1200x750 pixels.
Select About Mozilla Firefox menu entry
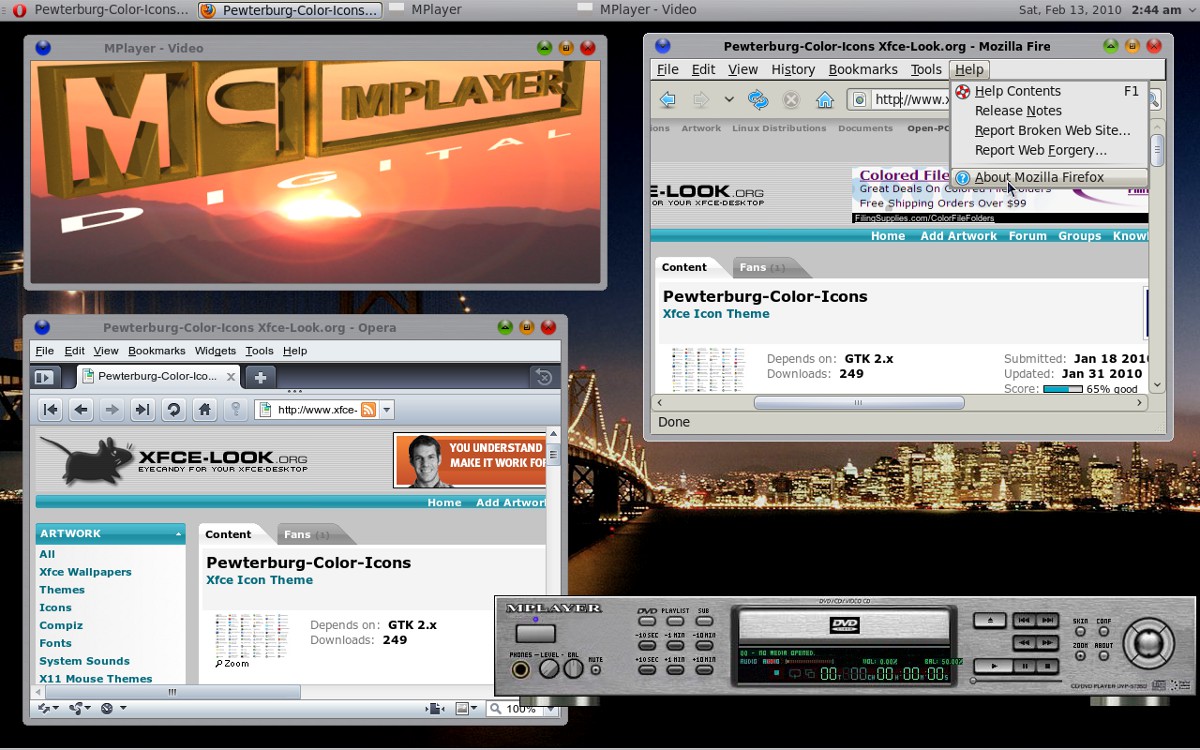pyautogui.click(x=1049, y=177)
